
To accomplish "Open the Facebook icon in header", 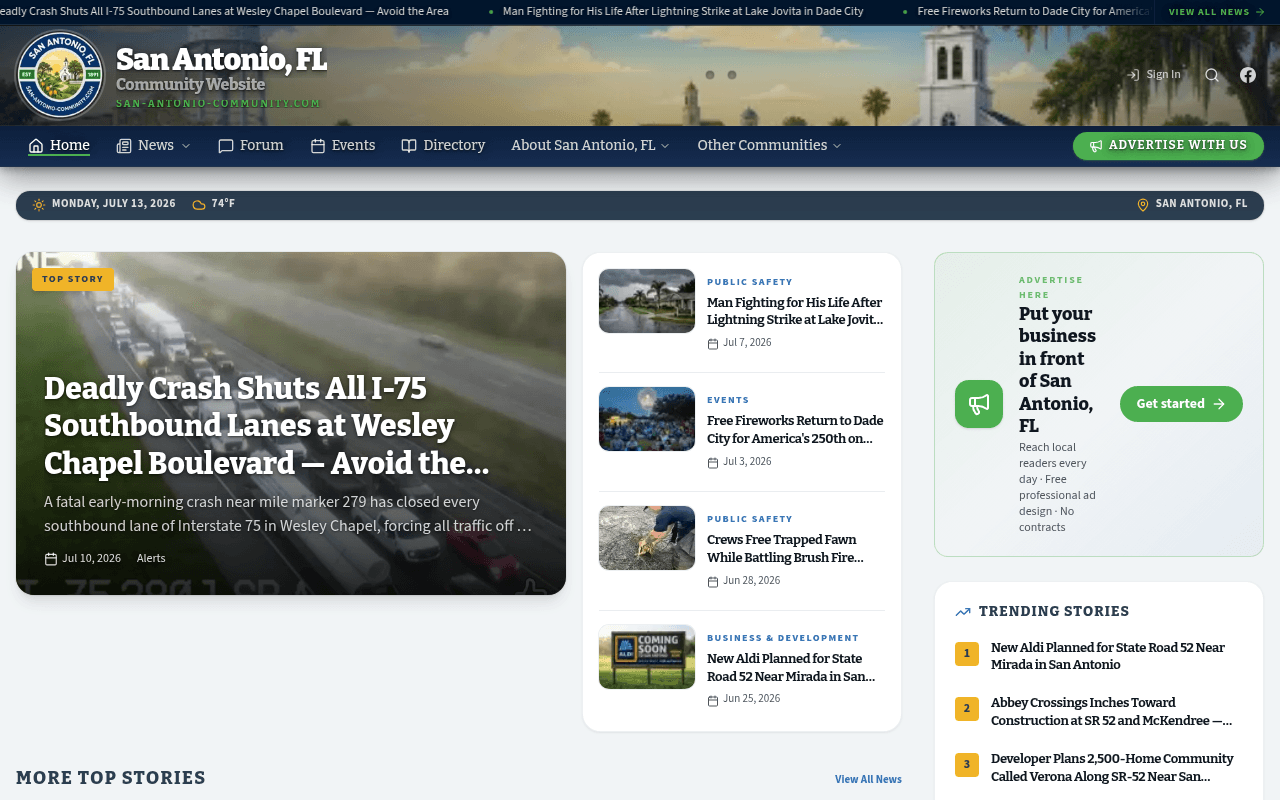I will click(x=1248, y=75).
